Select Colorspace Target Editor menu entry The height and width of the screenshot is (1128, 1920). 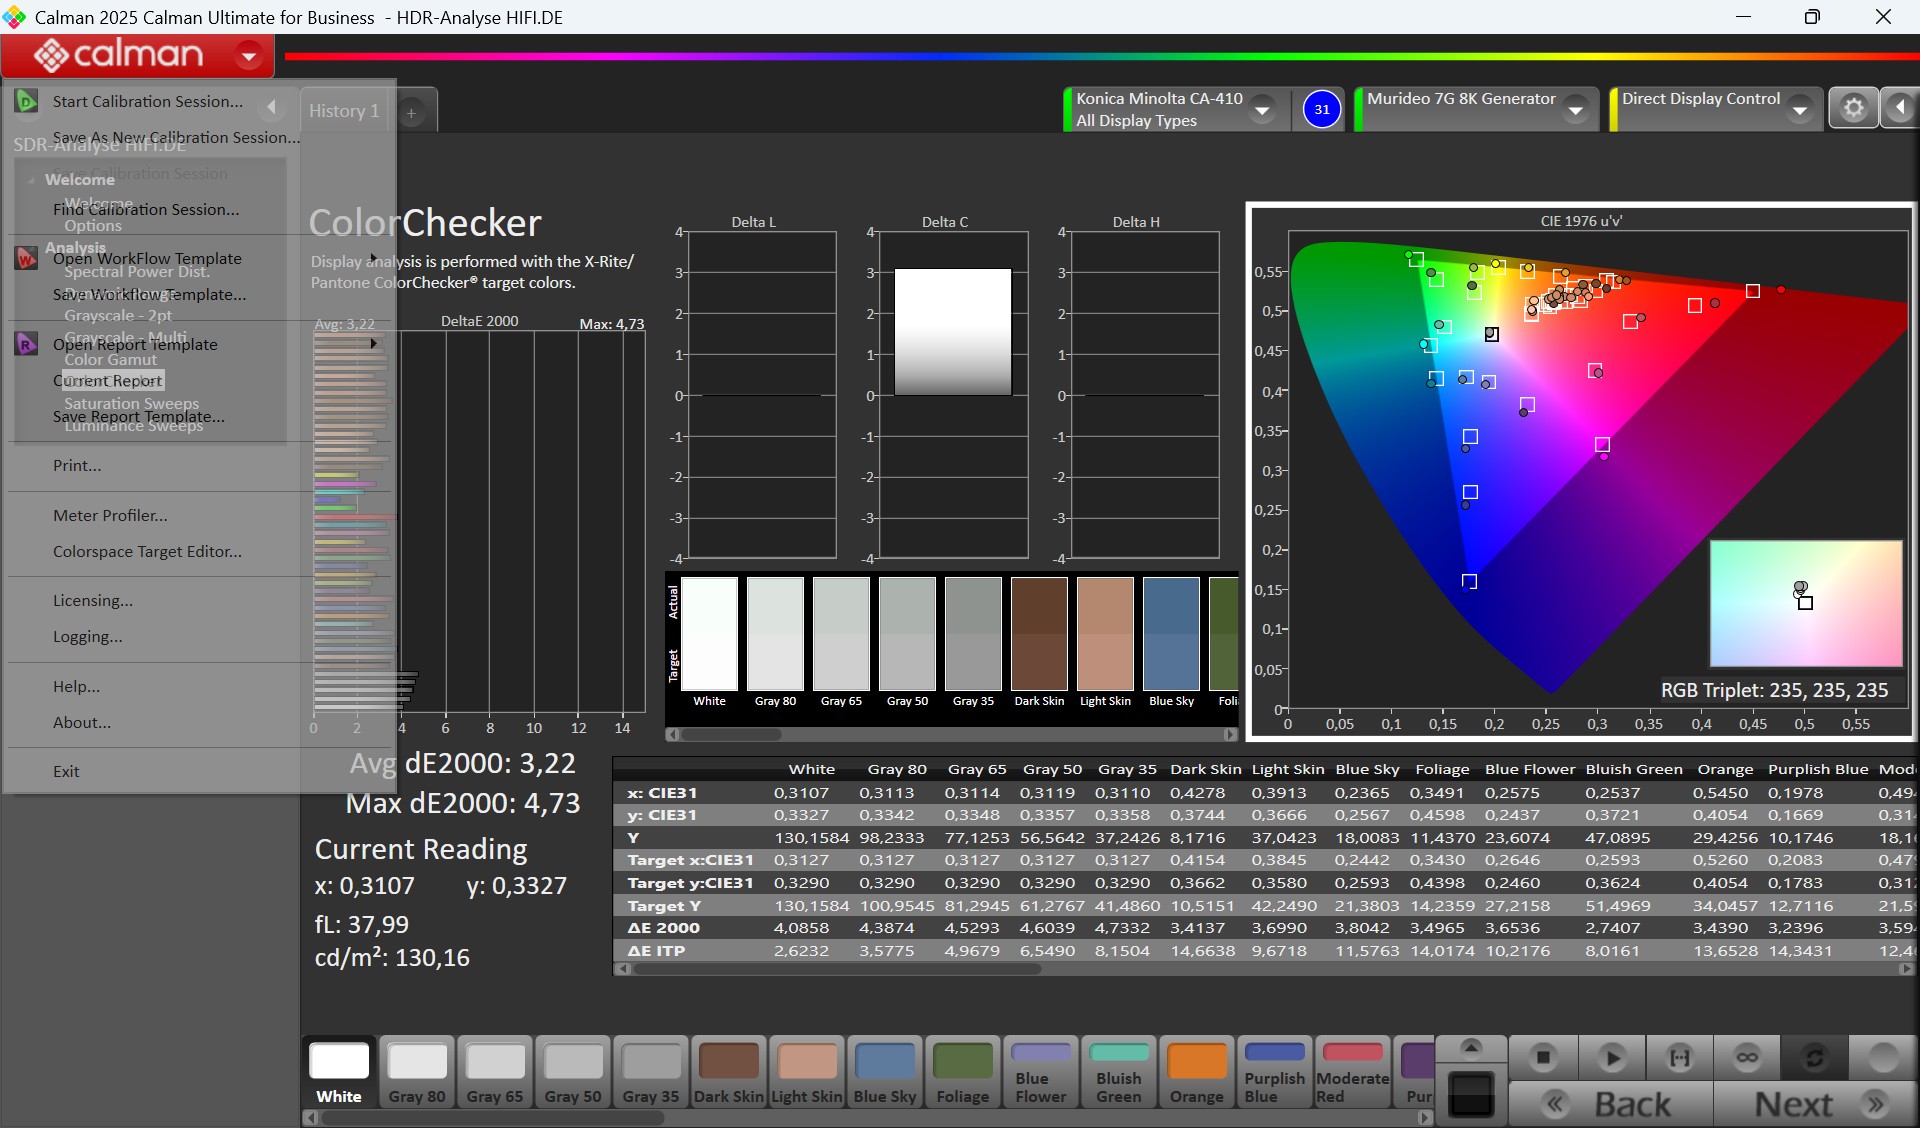coord(147,551)
